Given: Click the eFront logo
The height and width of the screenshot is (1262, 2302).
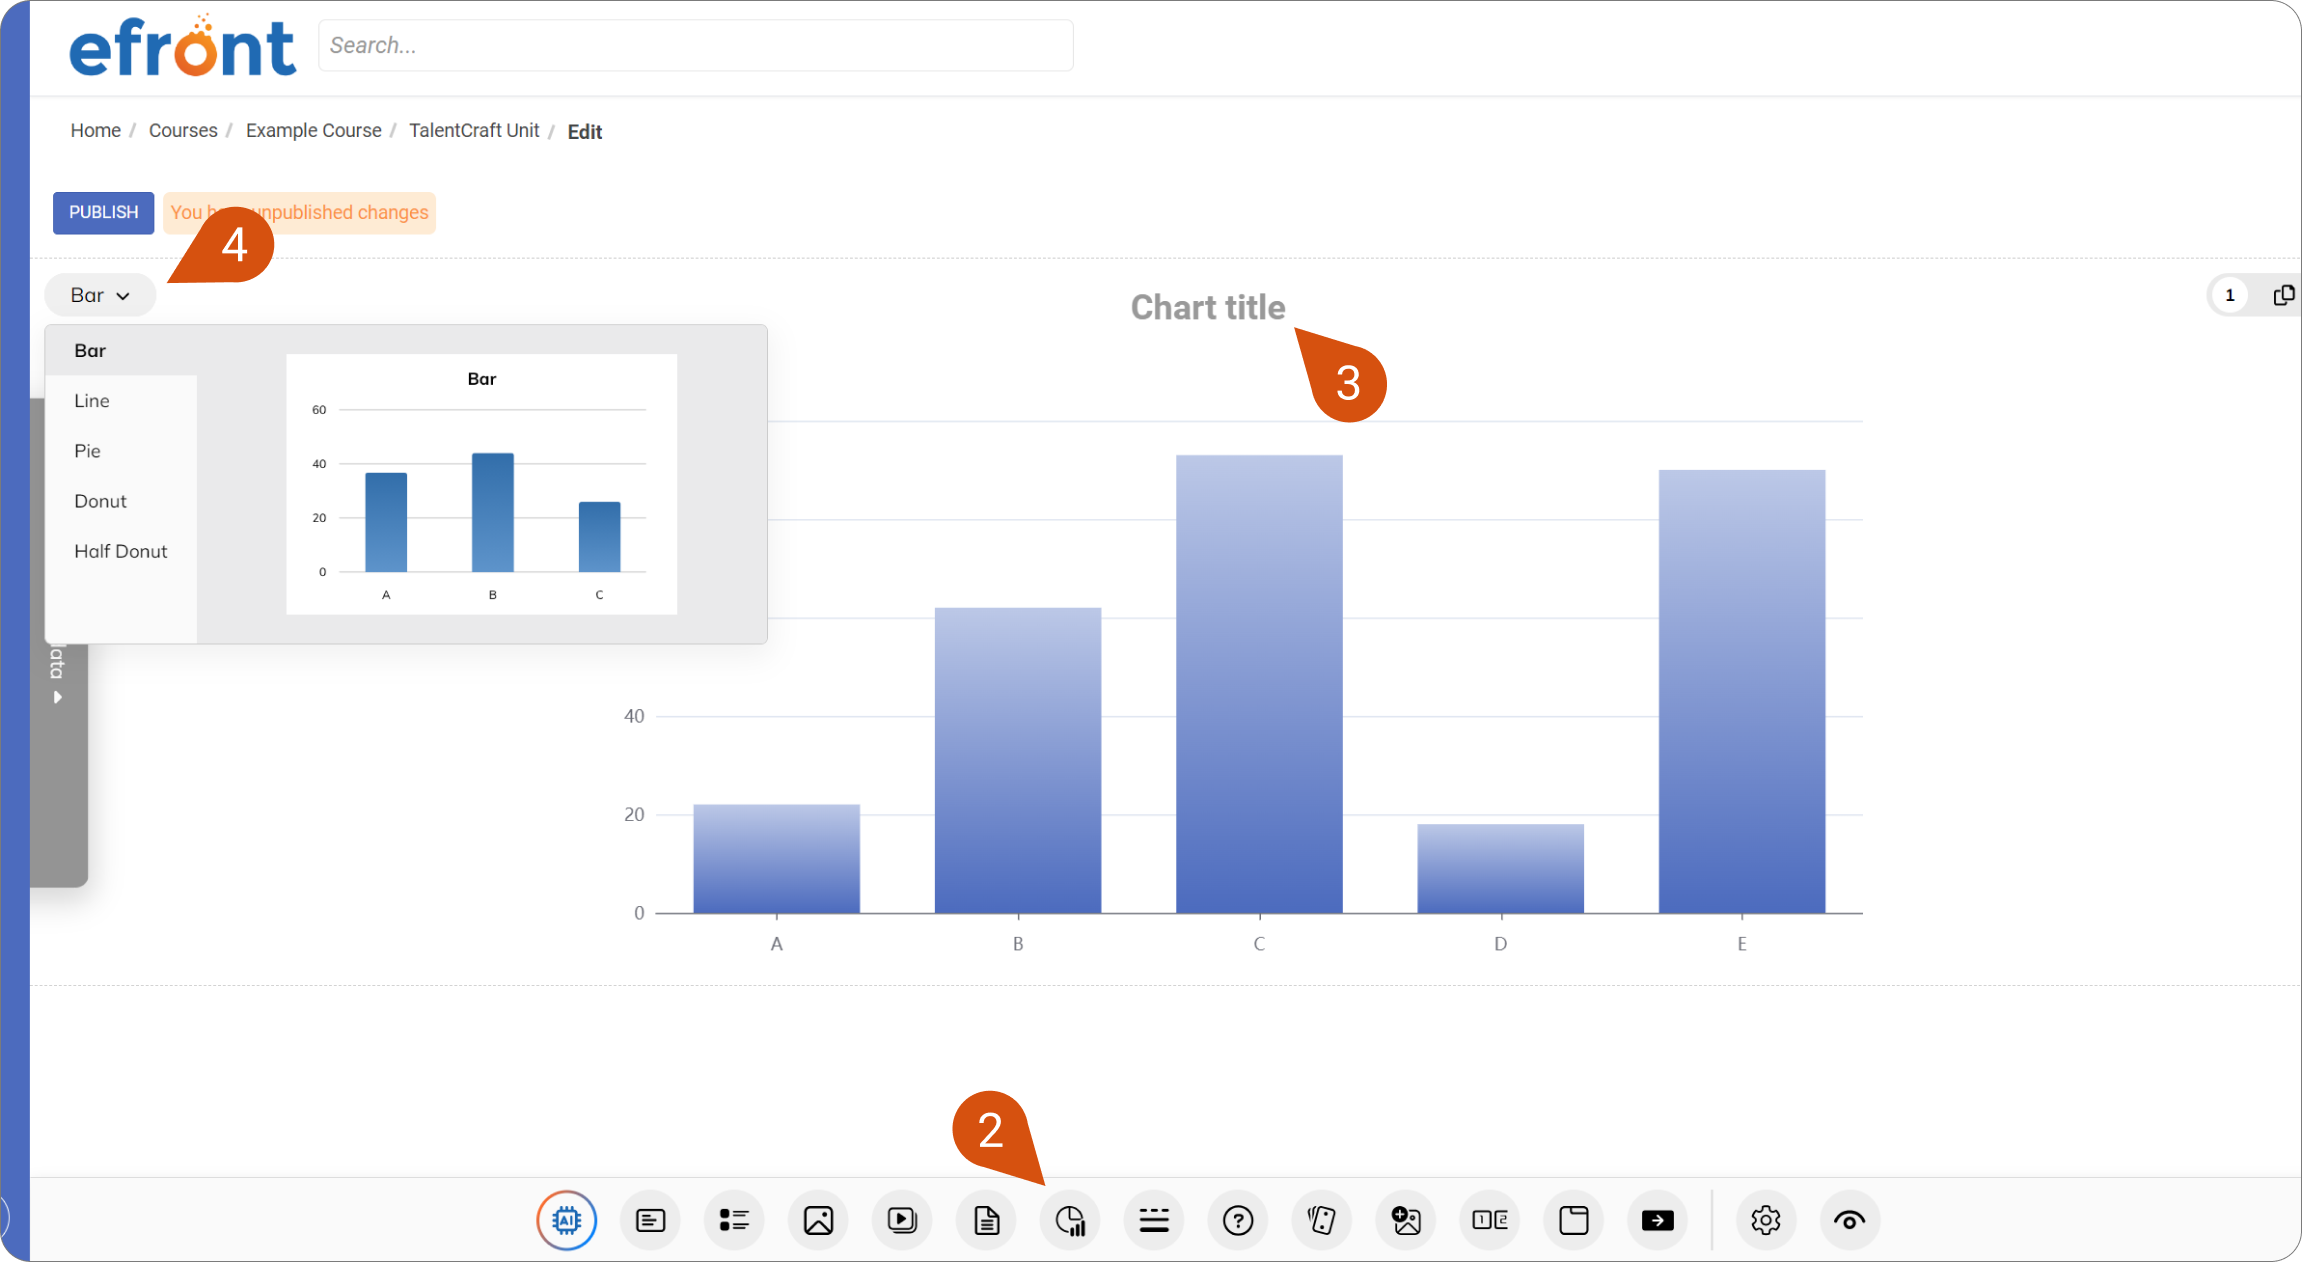Looking at the screenshot, I should click(182, 46).
